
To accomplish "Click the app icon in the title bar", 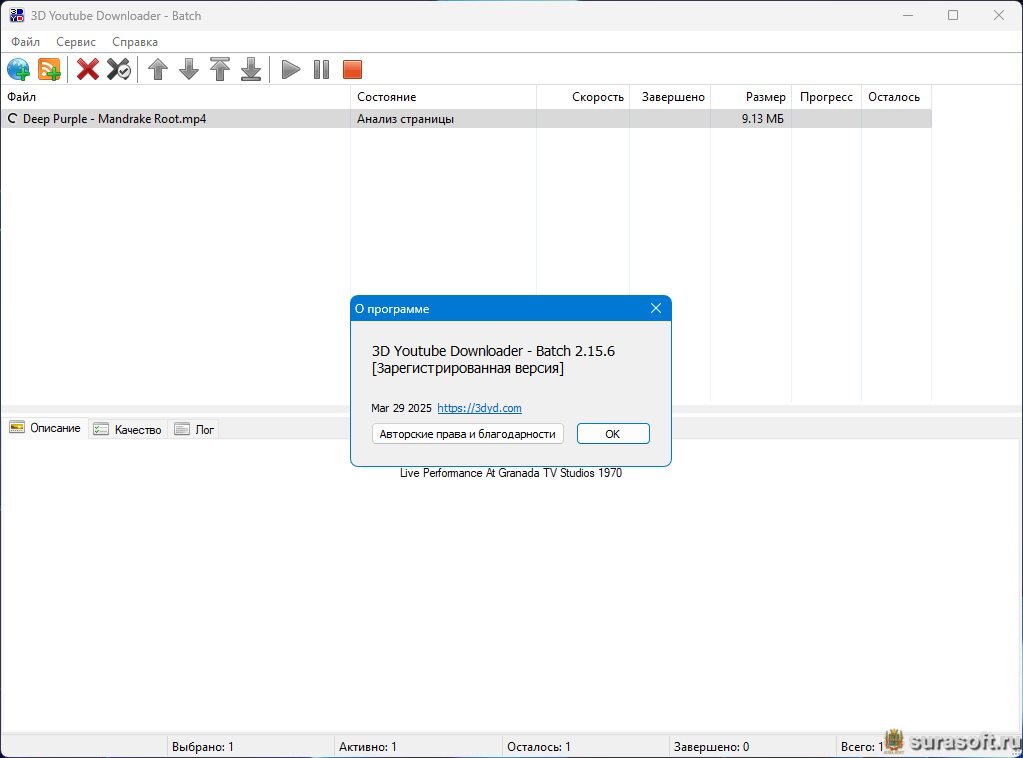I will [16, 15].
